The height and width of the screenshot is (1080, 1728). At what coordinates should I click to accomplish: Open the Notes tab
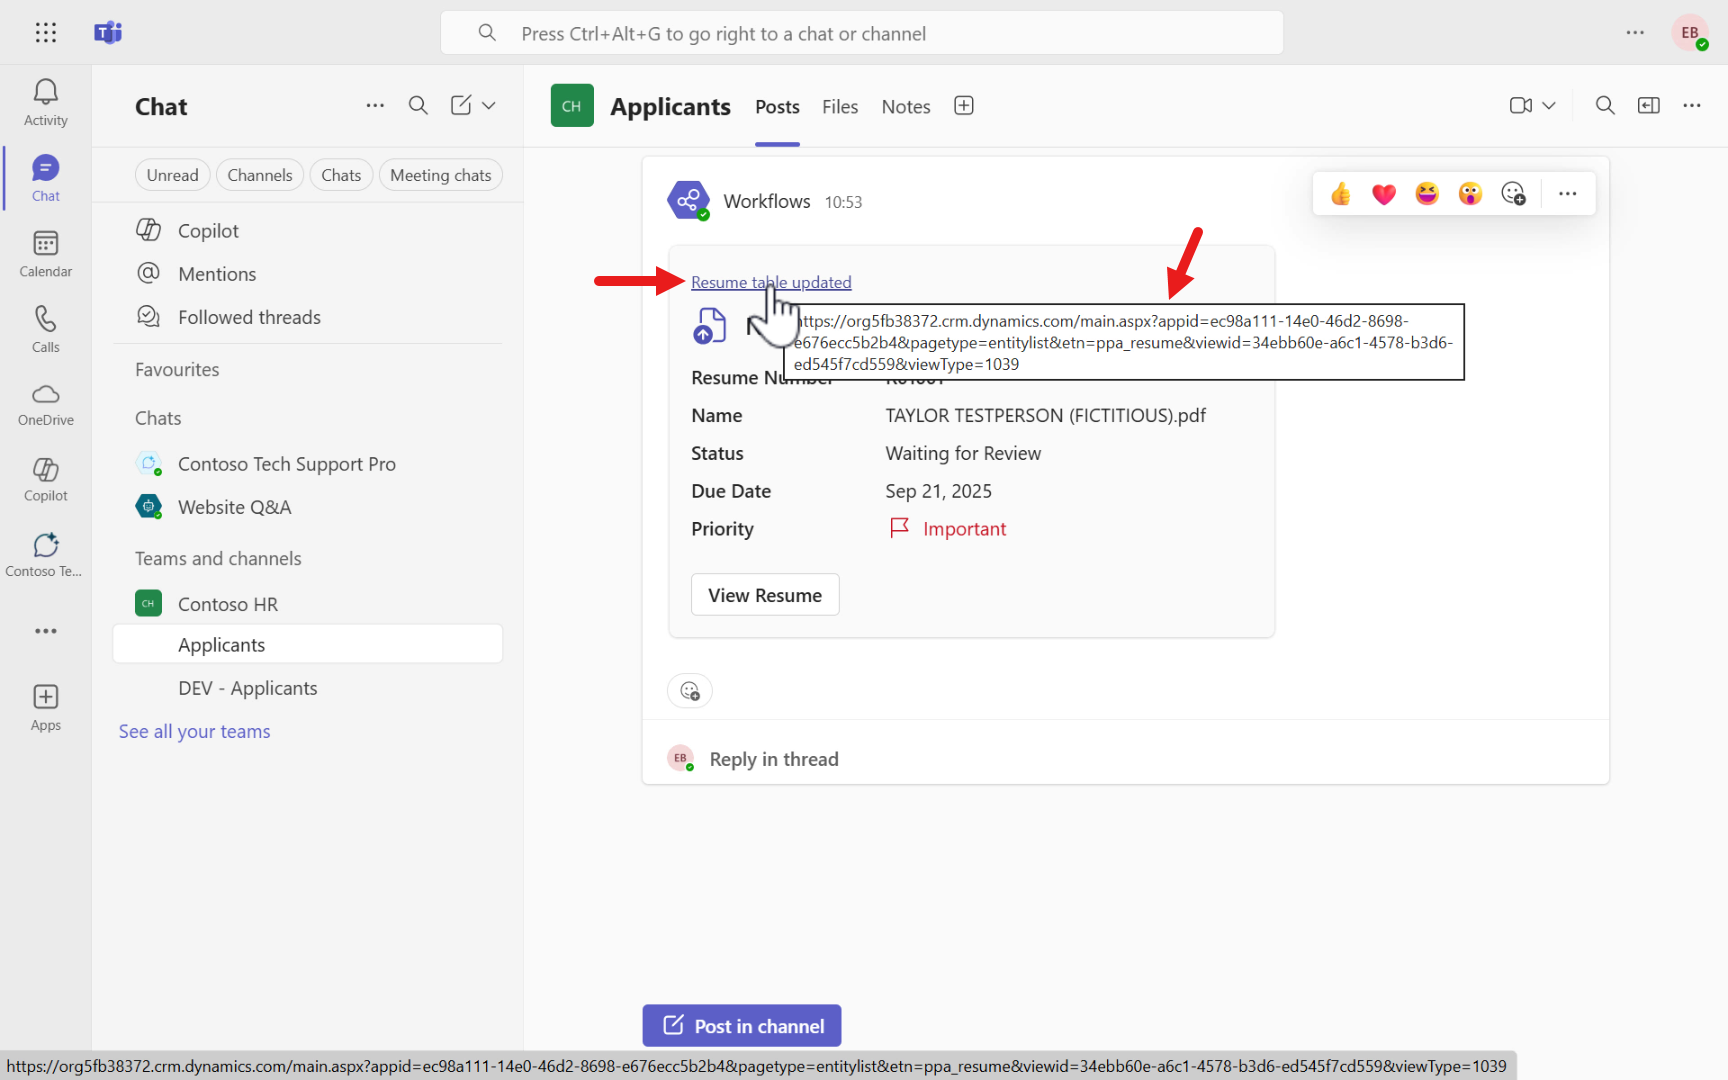click(x=905, y=106)
